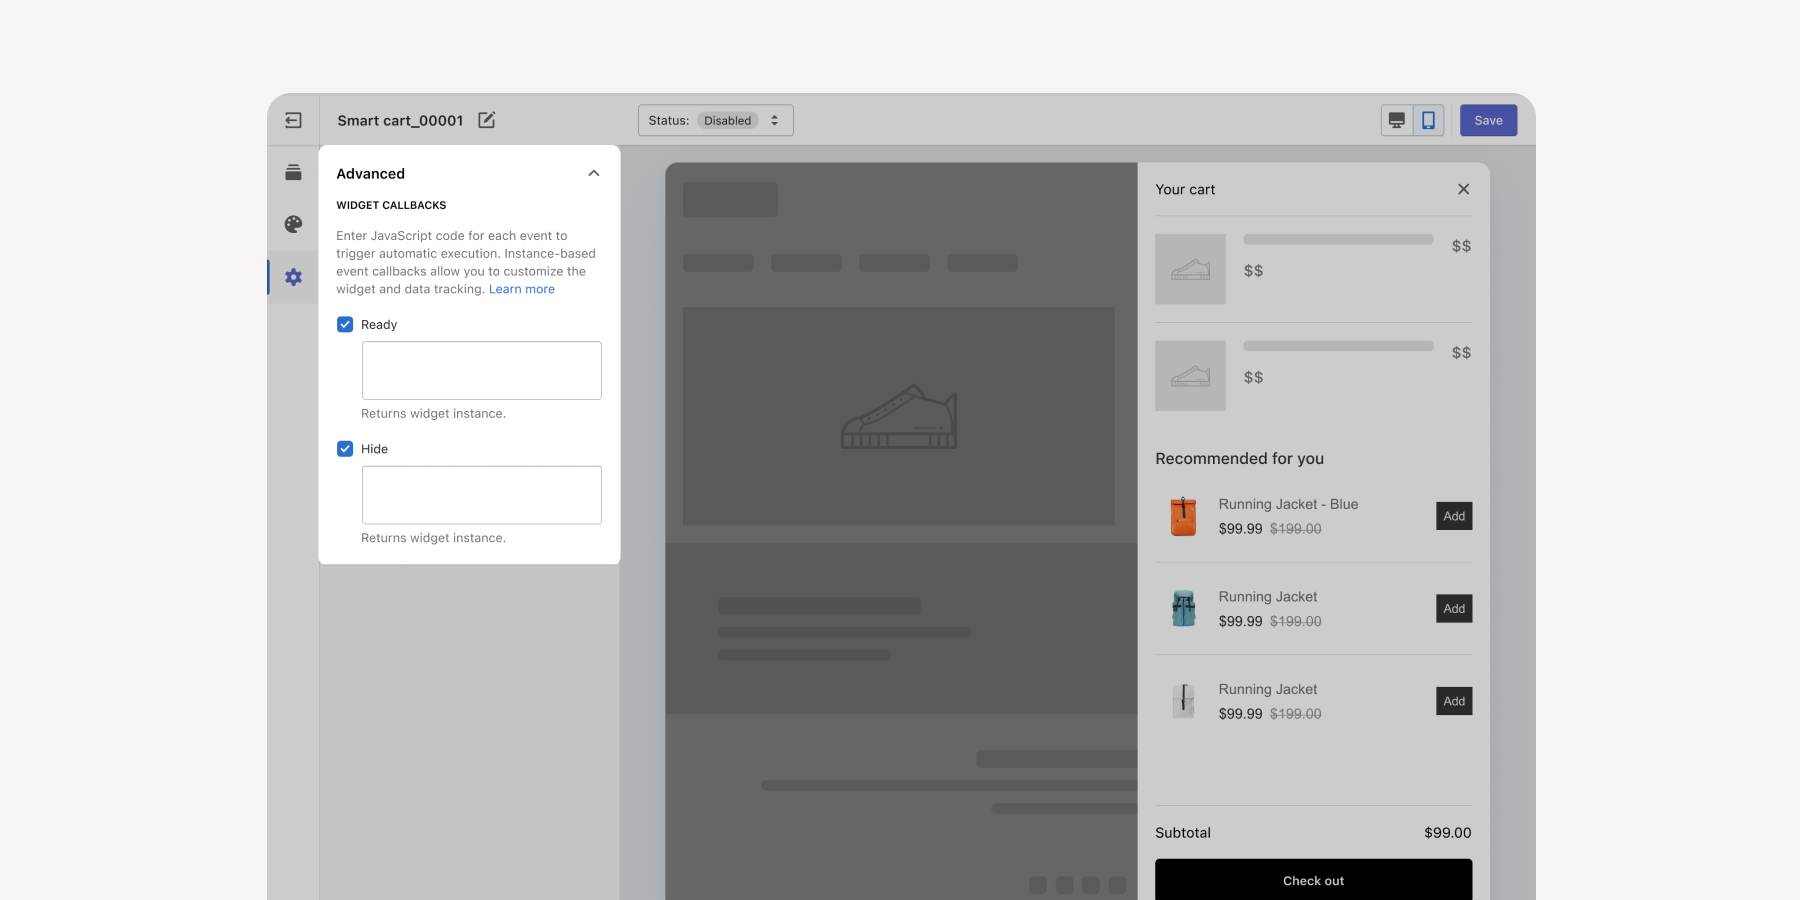The image size is (1800, 900).
Task: Open the Learn more link
Action: pyautogui.click(x=522, y=289)
